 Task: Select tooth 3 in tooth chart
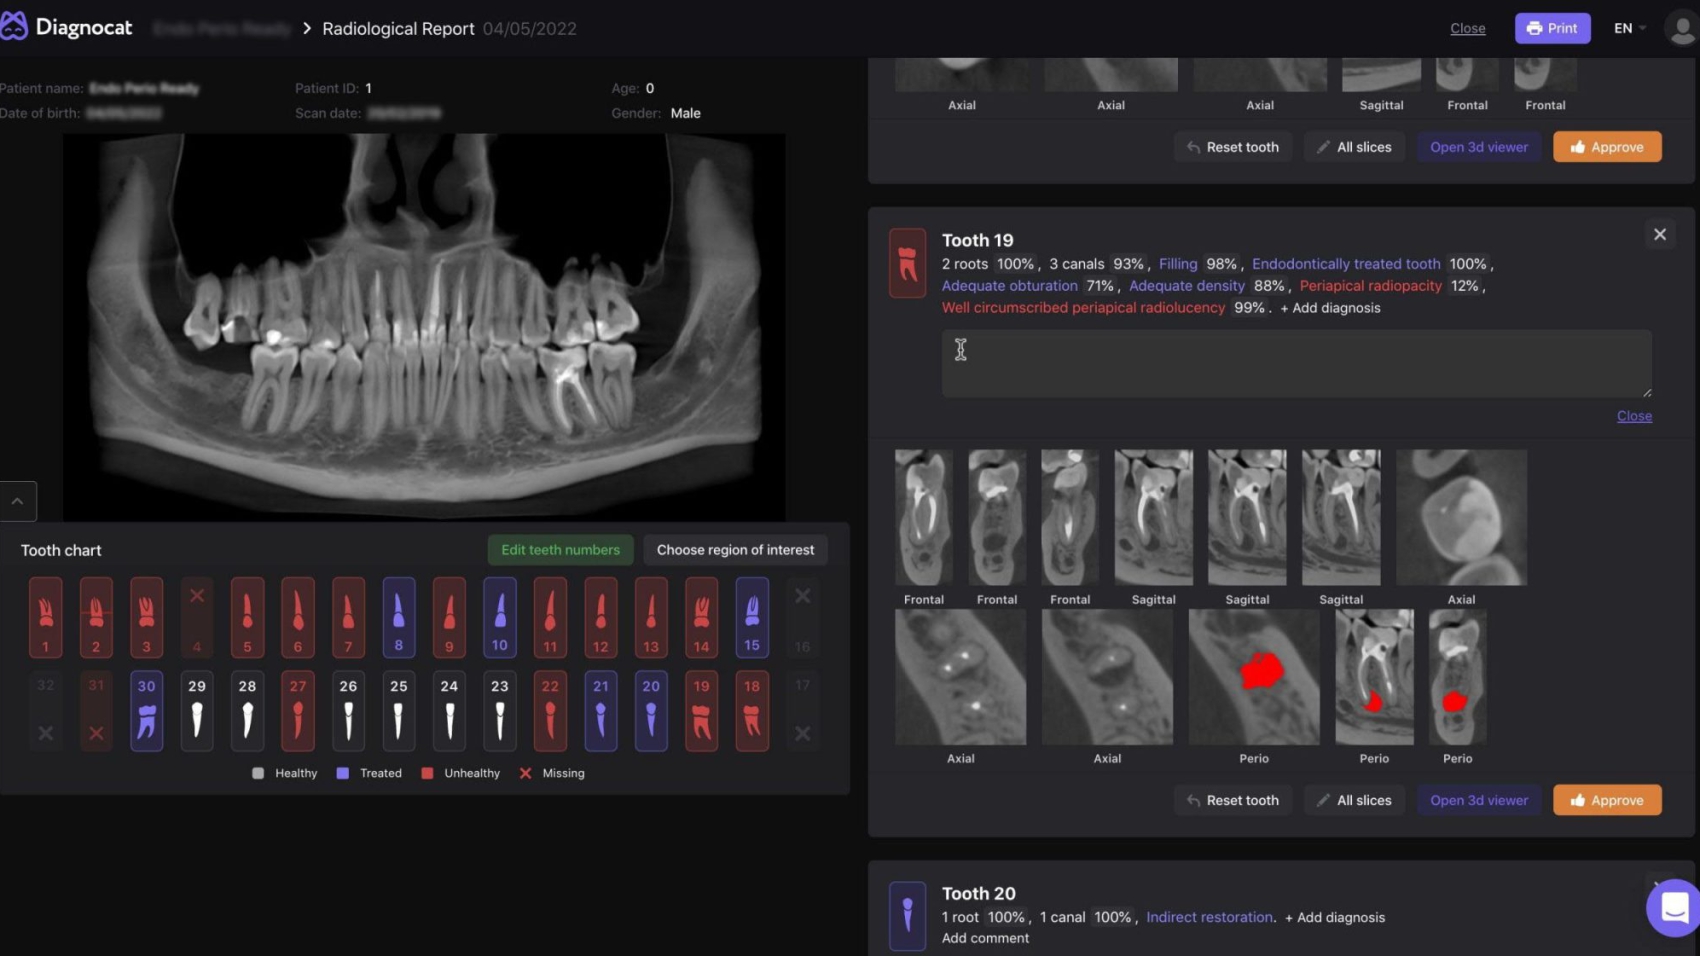coord(146,617)
